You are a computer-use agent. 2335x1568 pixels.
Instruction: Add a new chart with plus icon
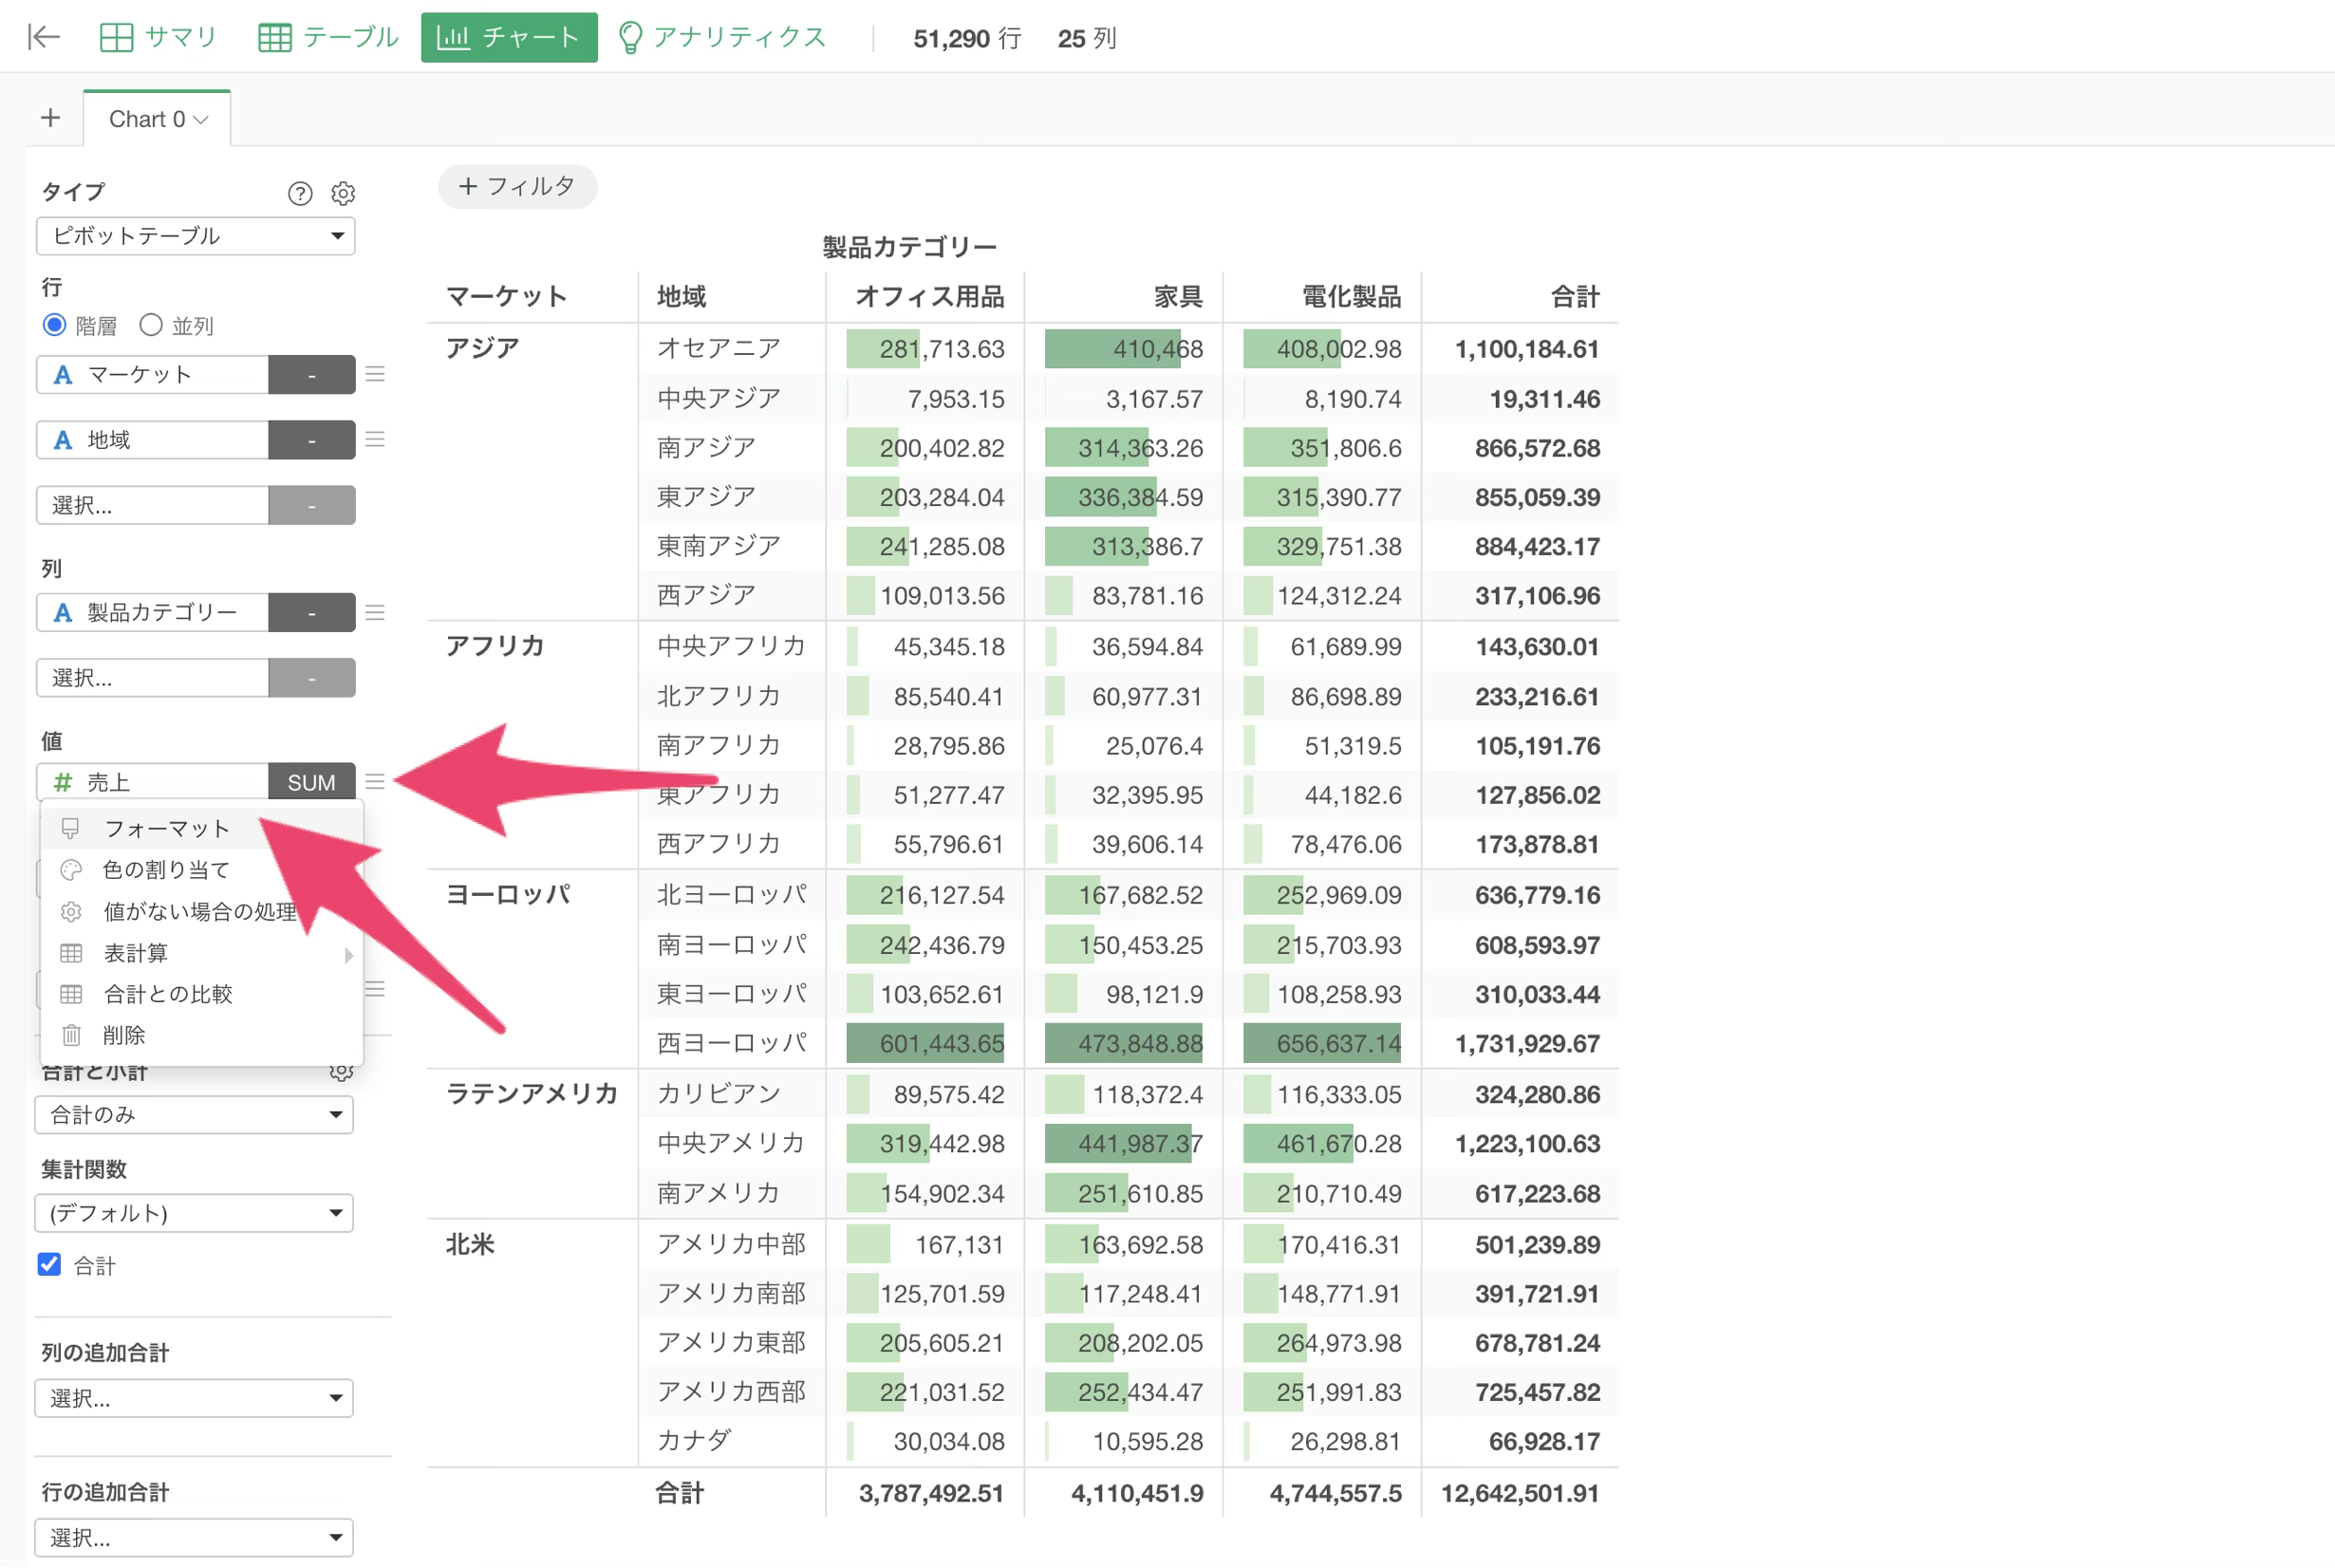point(51,118)
